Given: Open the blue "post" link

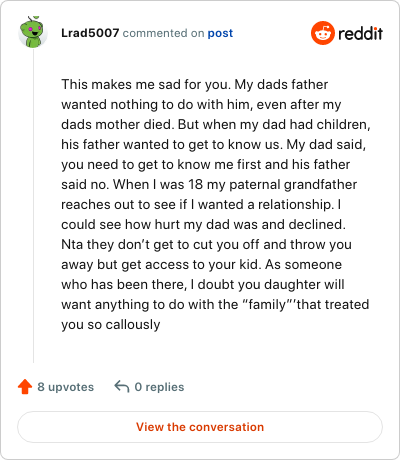Looking at the screenshot, I should 220,33.
